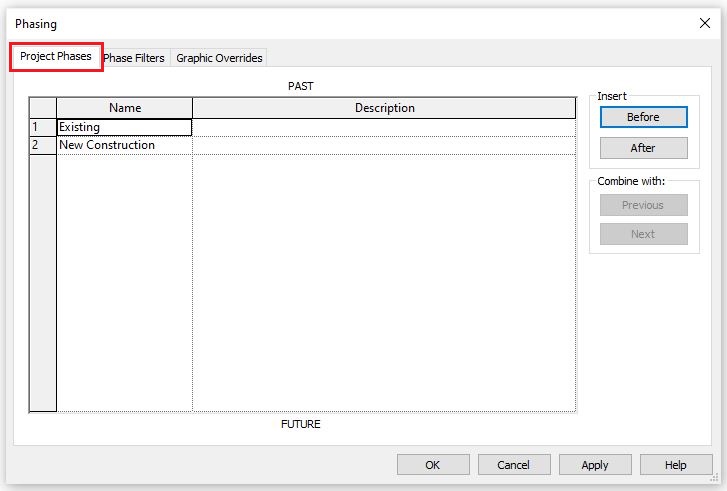Open Help for the Phasing dialog
The height and width of the screenshot is (491, 727).
[676, 465]
